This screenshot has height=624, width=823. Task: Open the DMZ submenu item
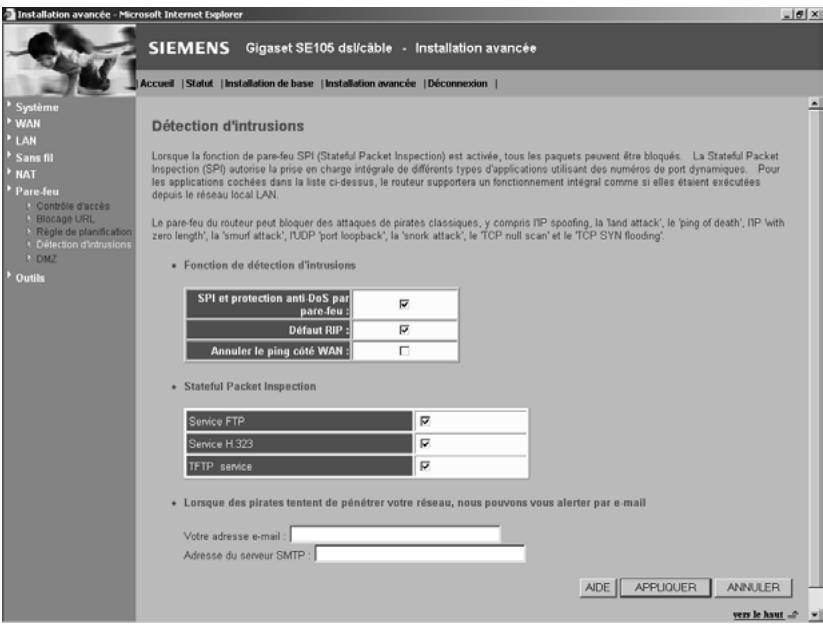[46, 259]
